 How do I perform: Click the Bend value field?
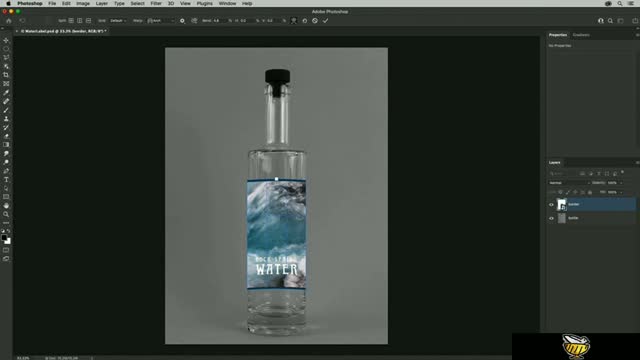click(x=220, y=20)
